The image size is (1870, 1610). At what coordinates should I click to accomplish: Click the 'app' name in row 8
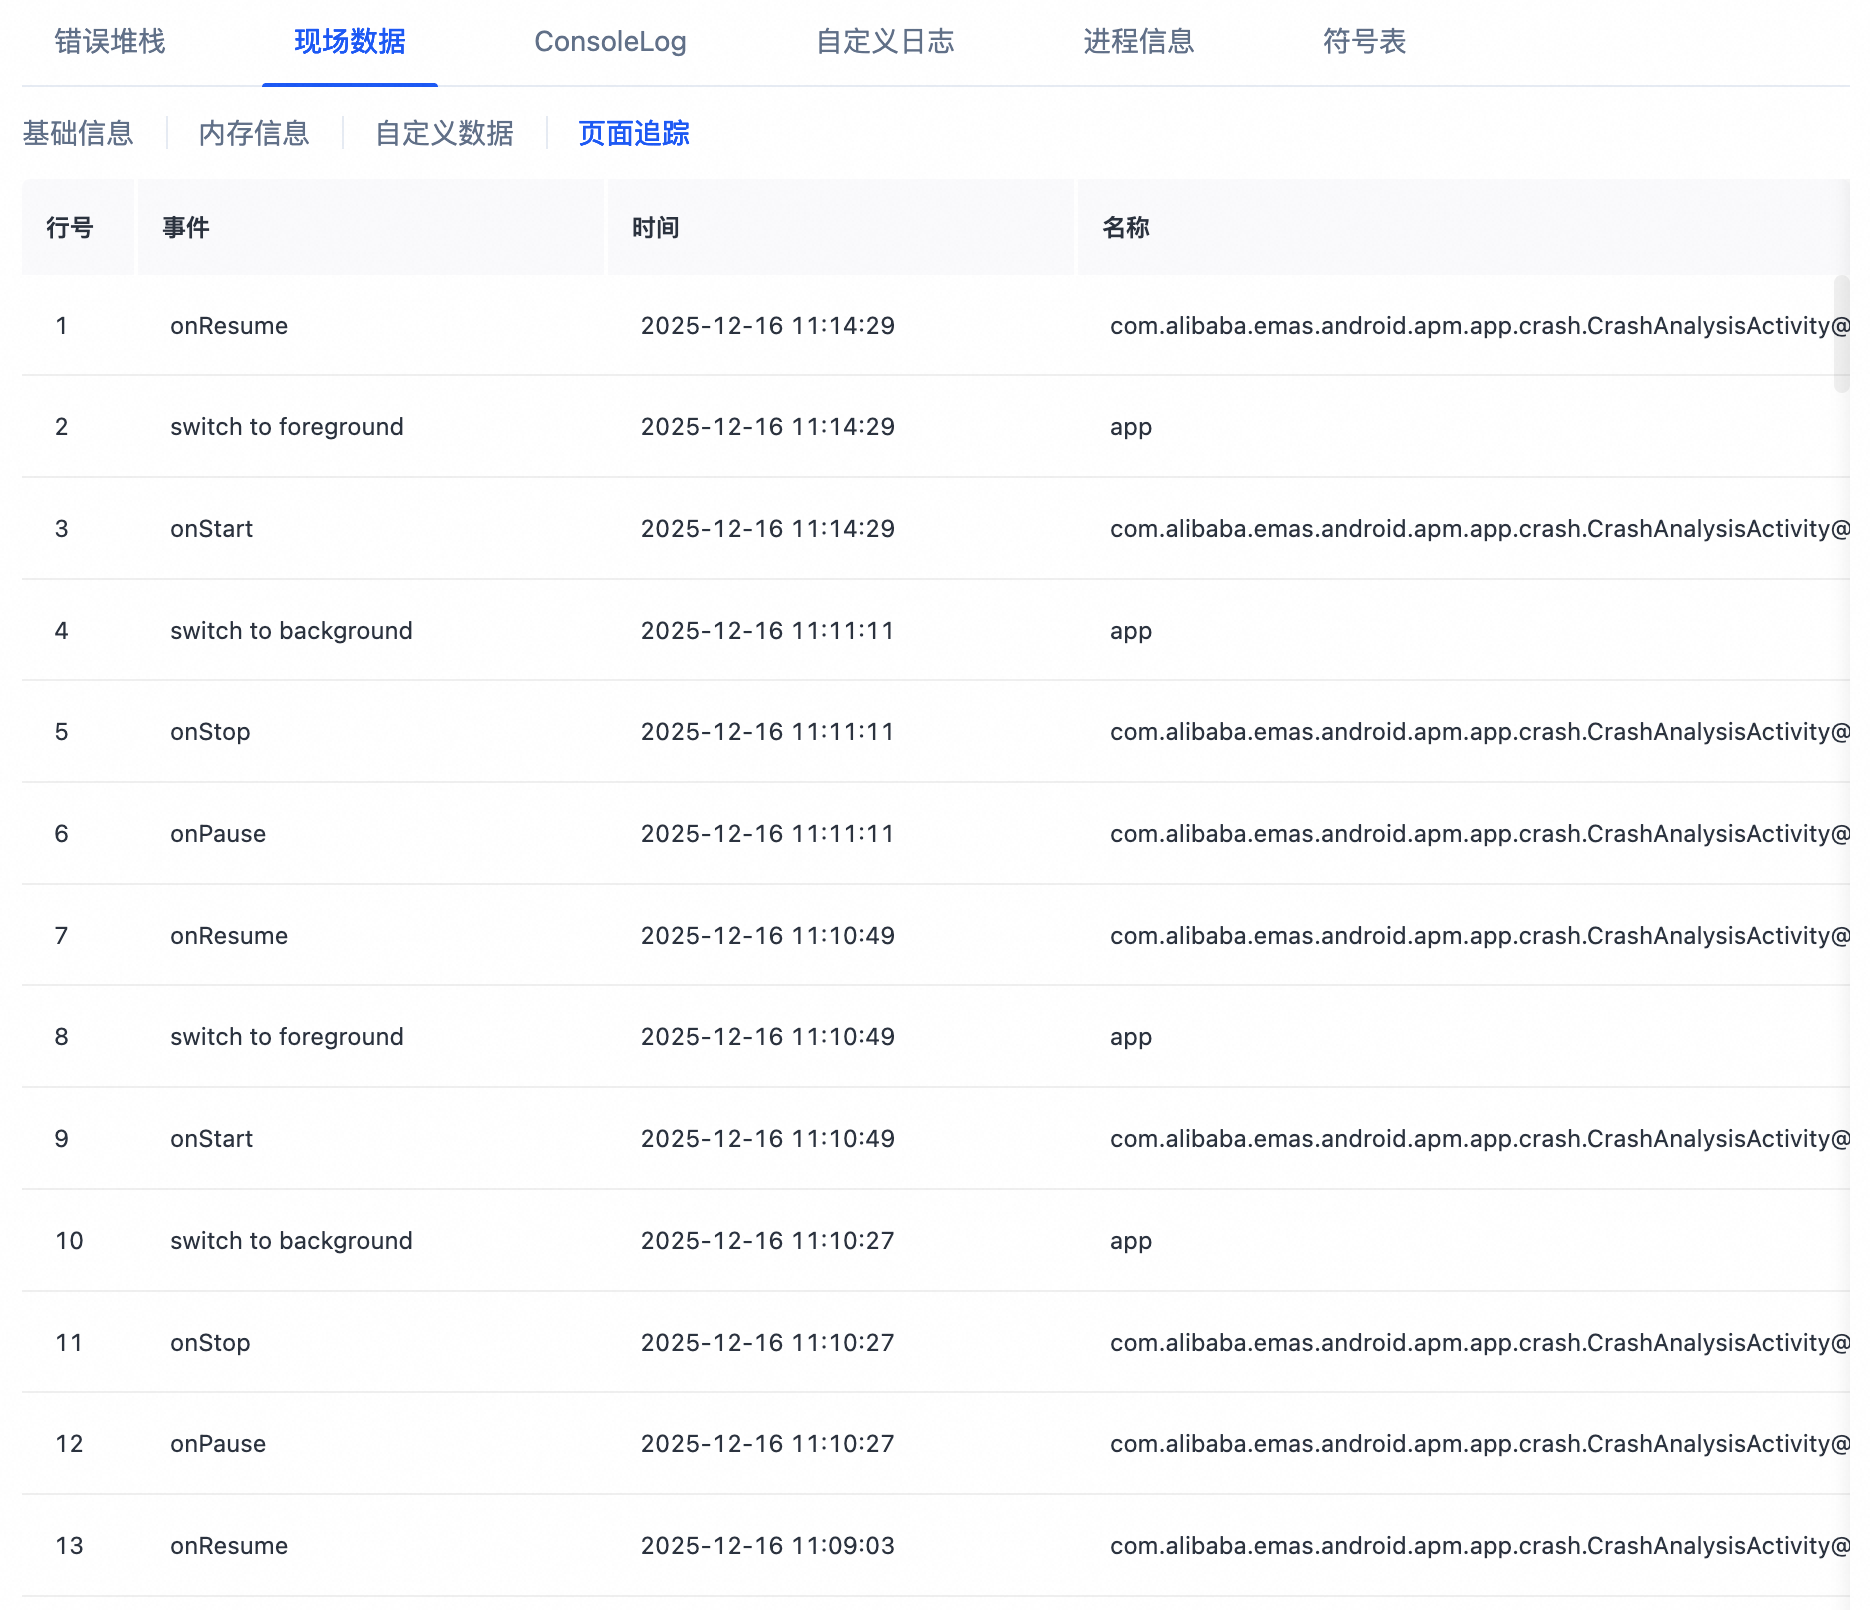coord(1131,1038)
